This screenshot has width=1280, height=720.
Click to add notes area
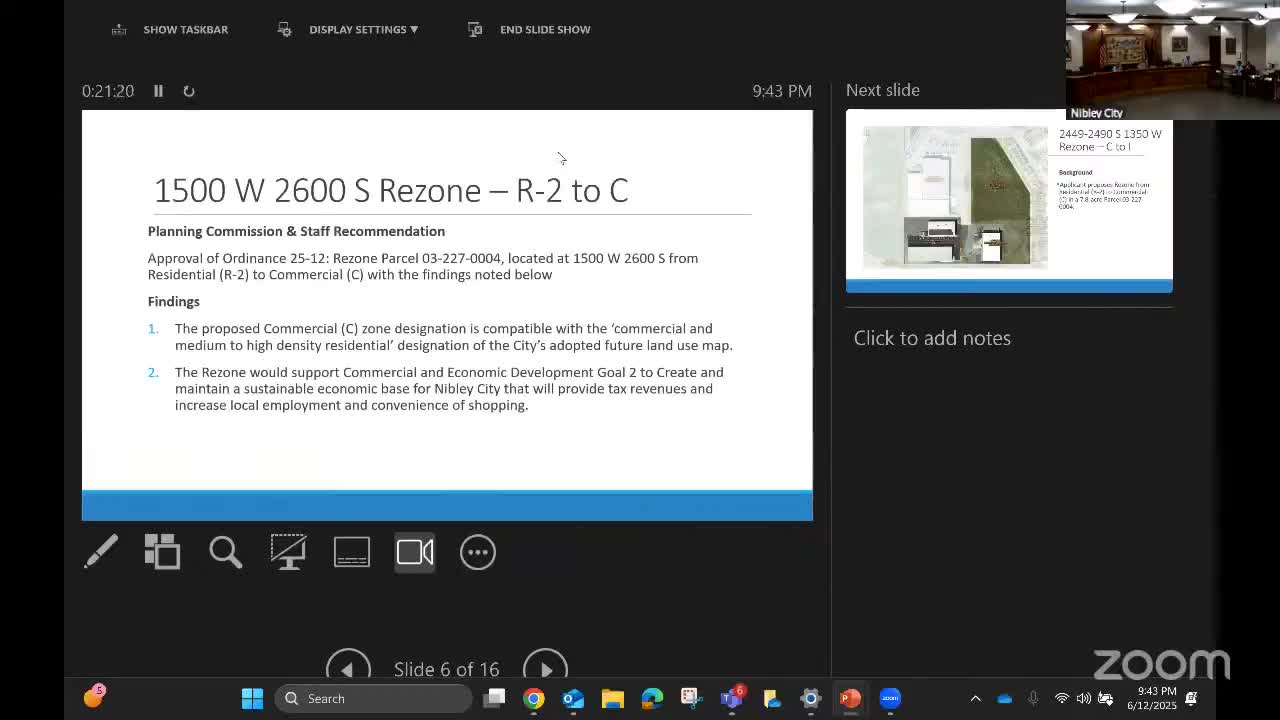tap(932, 338)
